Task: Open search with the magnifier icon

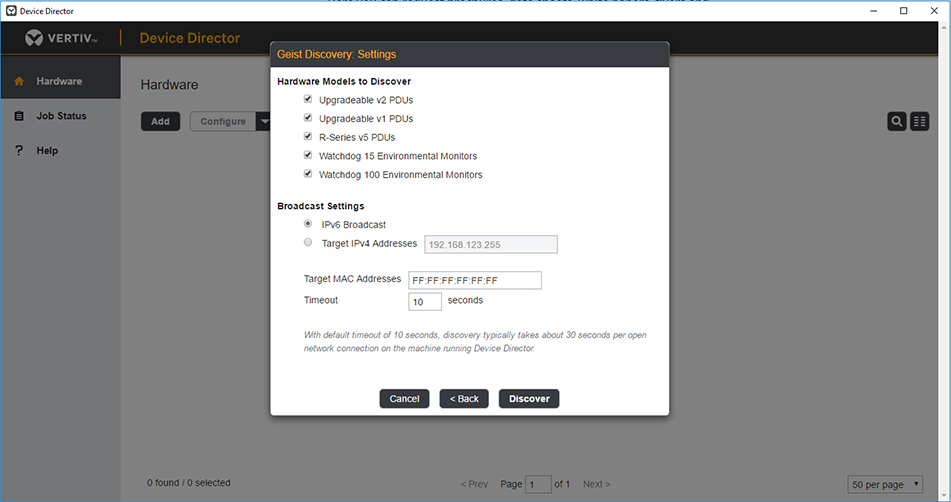Action: point(896,121)
